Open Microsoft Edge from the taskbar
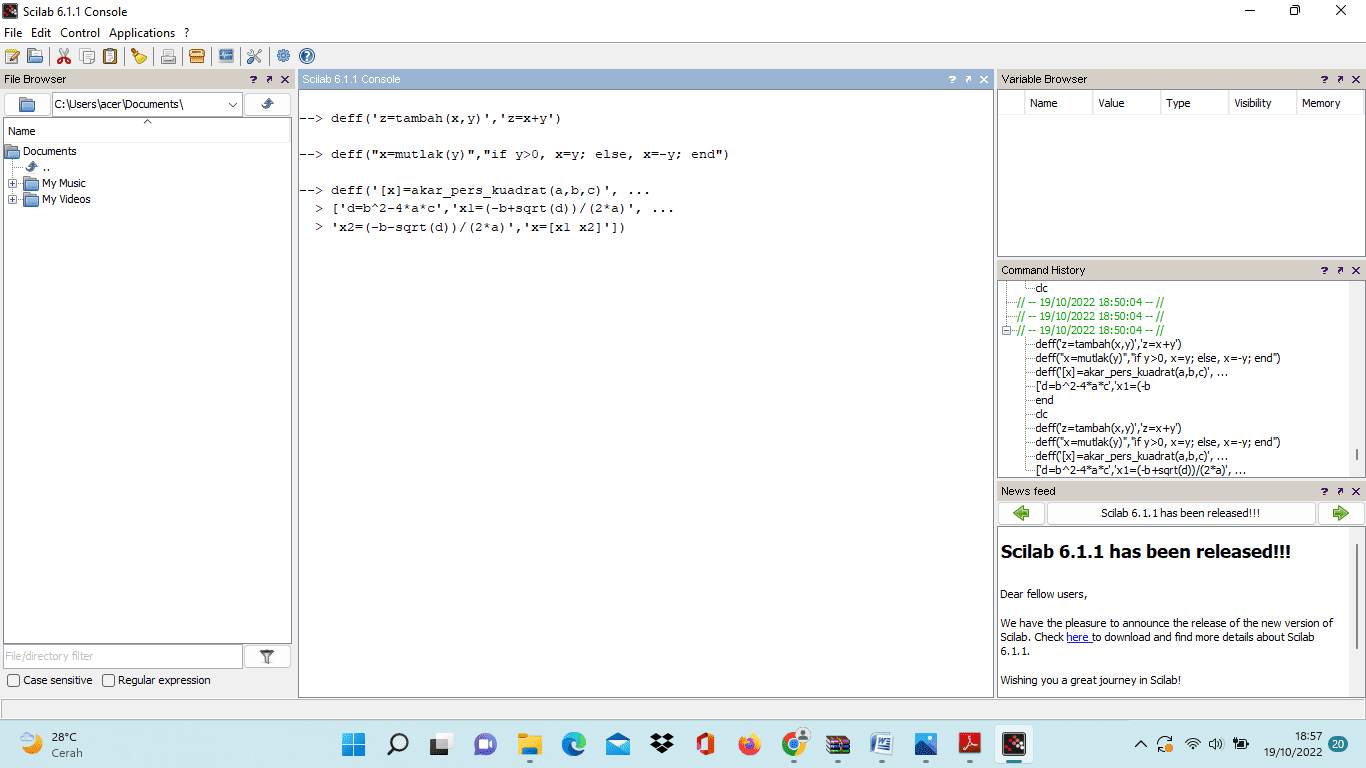The width and height of the screenshot is (1366, 768). click(x=573, y=744)
